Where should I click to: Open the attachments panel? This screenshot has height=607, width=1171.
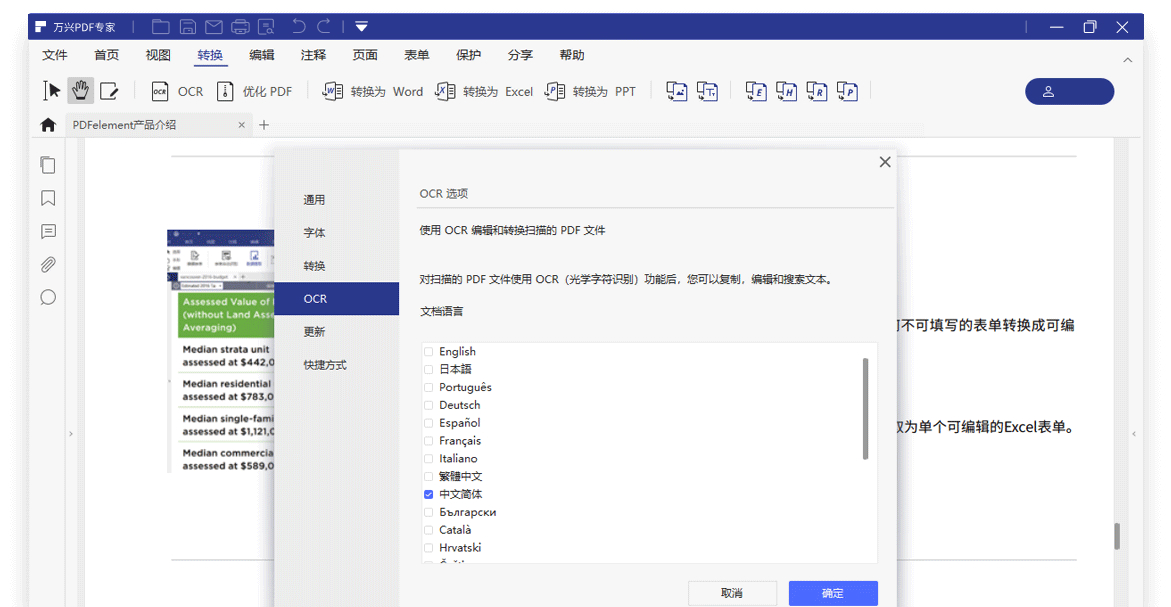(48, 264)
